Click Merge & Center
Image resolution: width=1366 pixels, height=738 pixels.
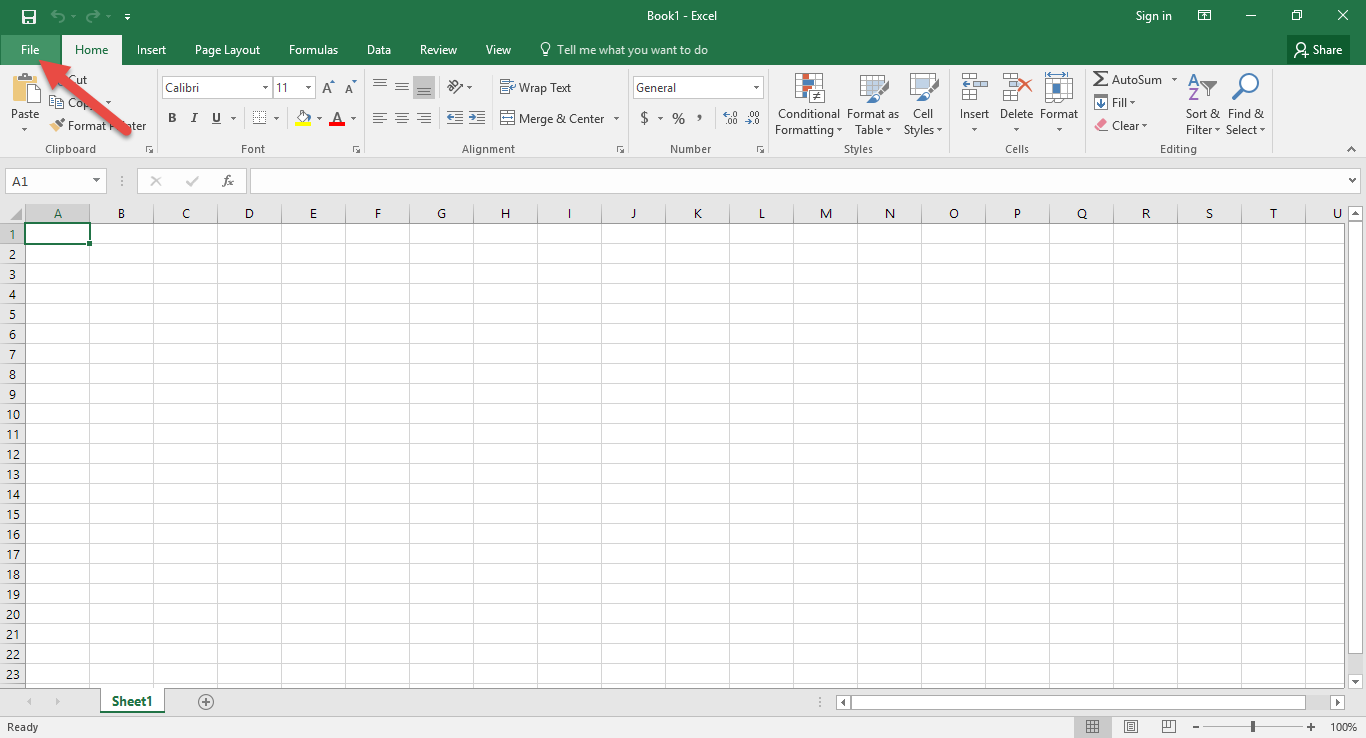pos(553,118)
